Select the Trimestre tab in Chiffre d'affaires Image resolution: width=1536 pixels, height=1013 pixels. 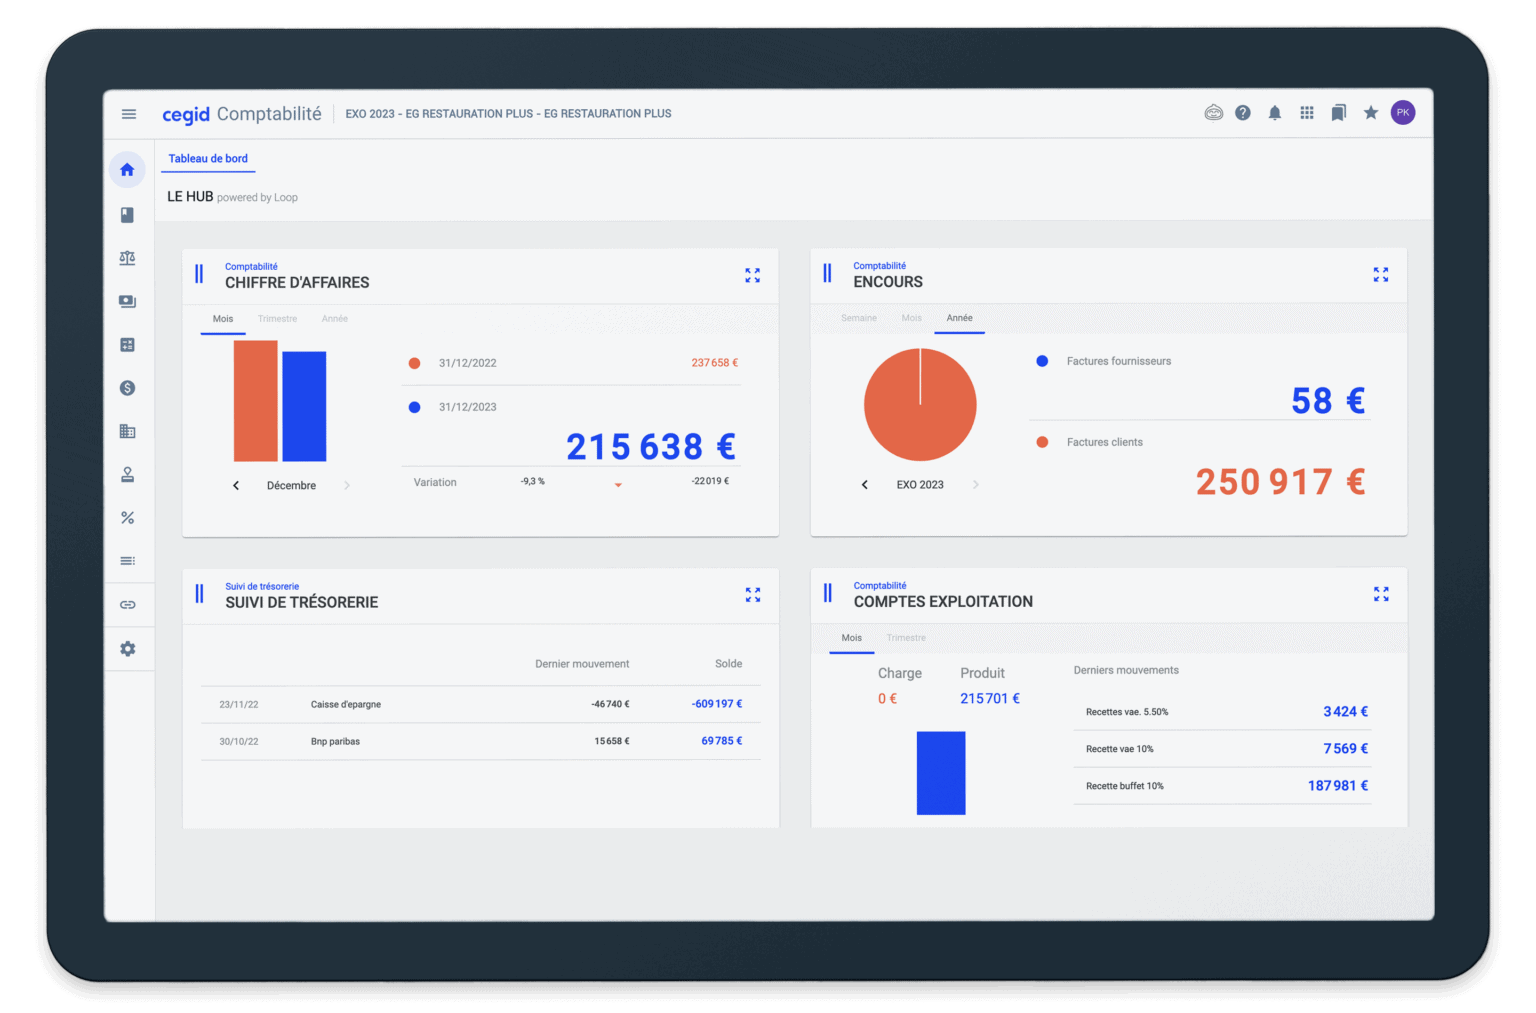coord(277,318)
